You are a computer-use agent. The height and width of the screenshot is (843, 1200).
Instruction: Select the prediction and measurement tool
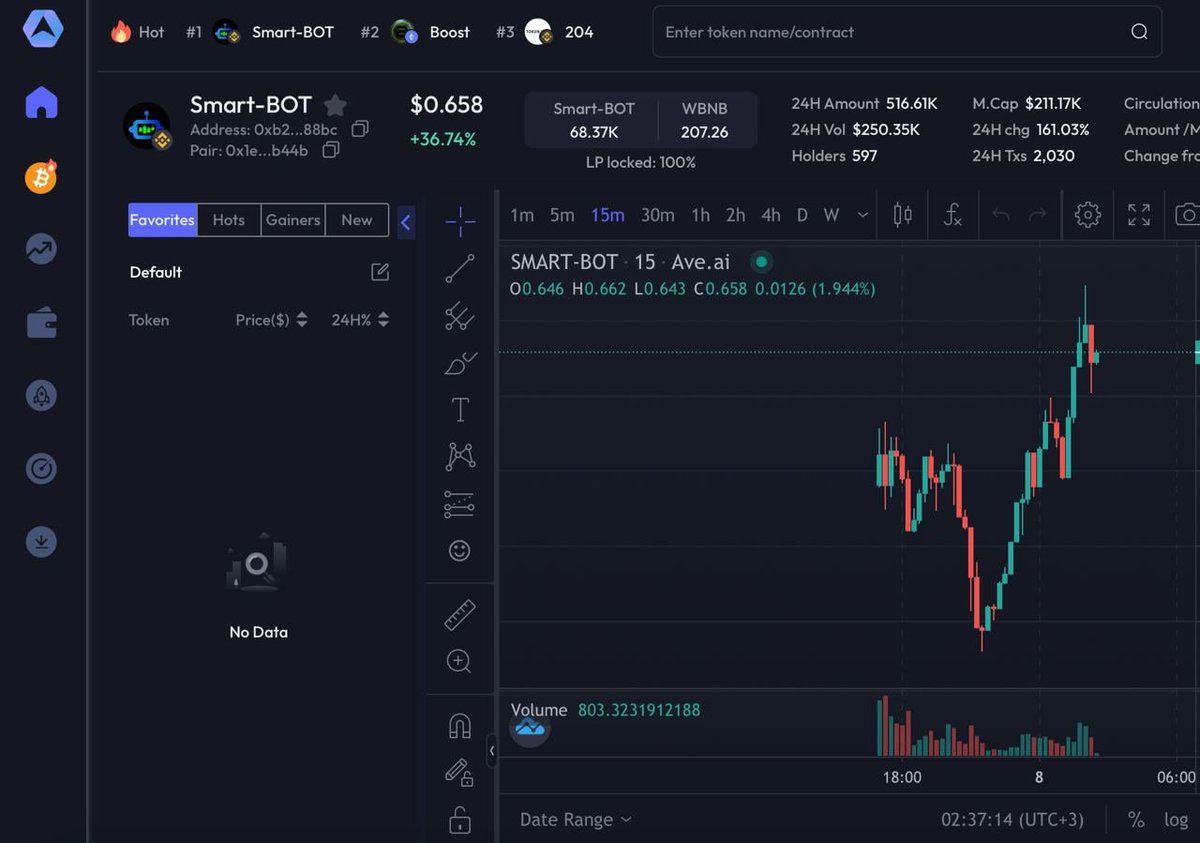point(460,504)
